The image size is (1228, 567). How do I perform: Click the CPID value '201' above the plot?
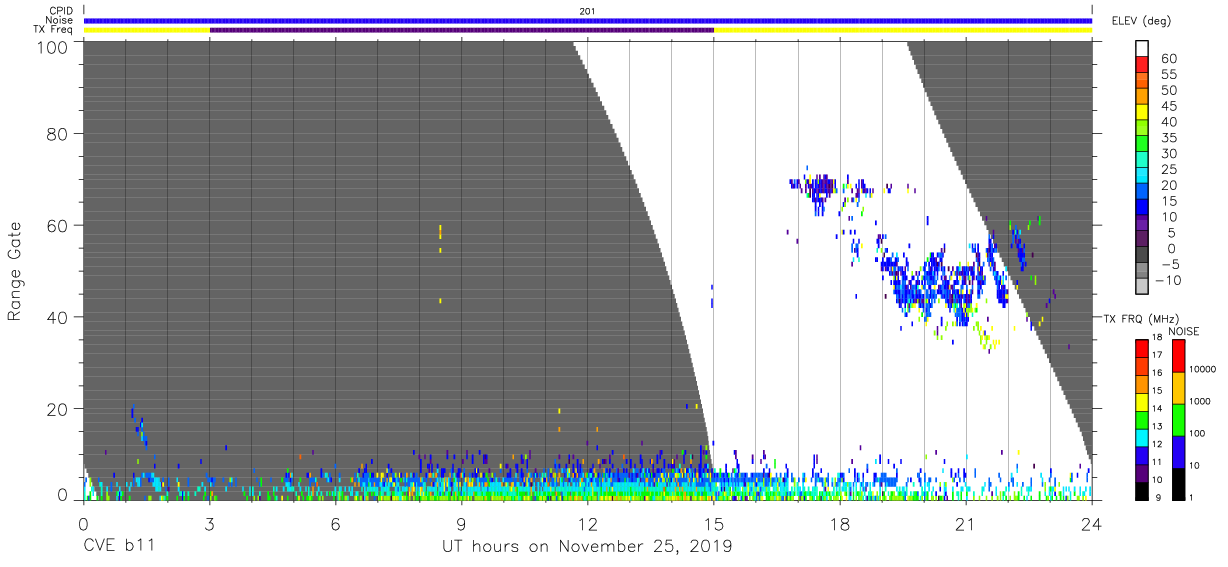587,11
